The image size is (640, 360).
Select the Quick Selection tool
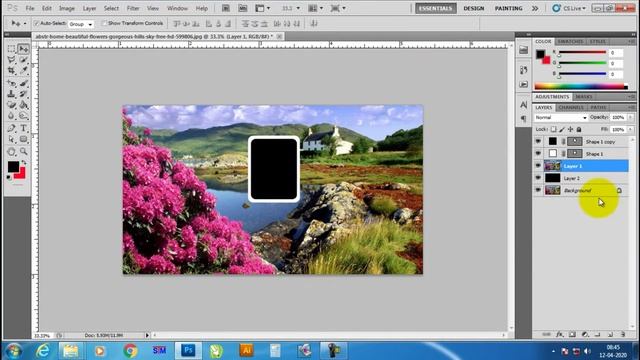coord(23,60)
